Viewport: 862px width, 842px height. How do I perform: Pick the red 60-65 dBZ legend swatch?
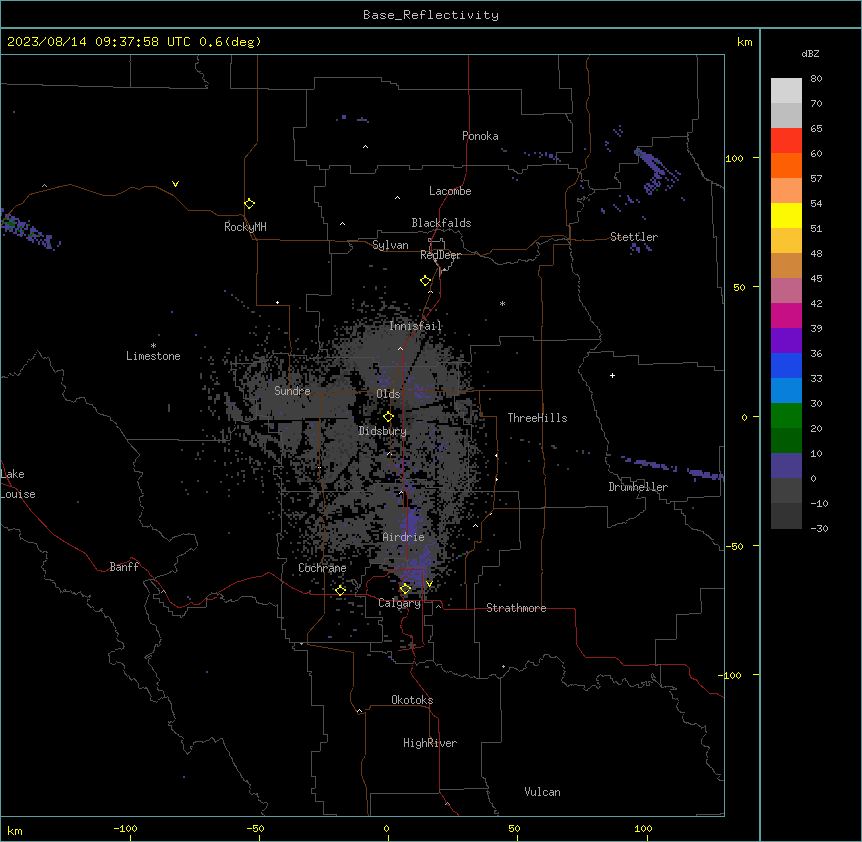point(786,141)
